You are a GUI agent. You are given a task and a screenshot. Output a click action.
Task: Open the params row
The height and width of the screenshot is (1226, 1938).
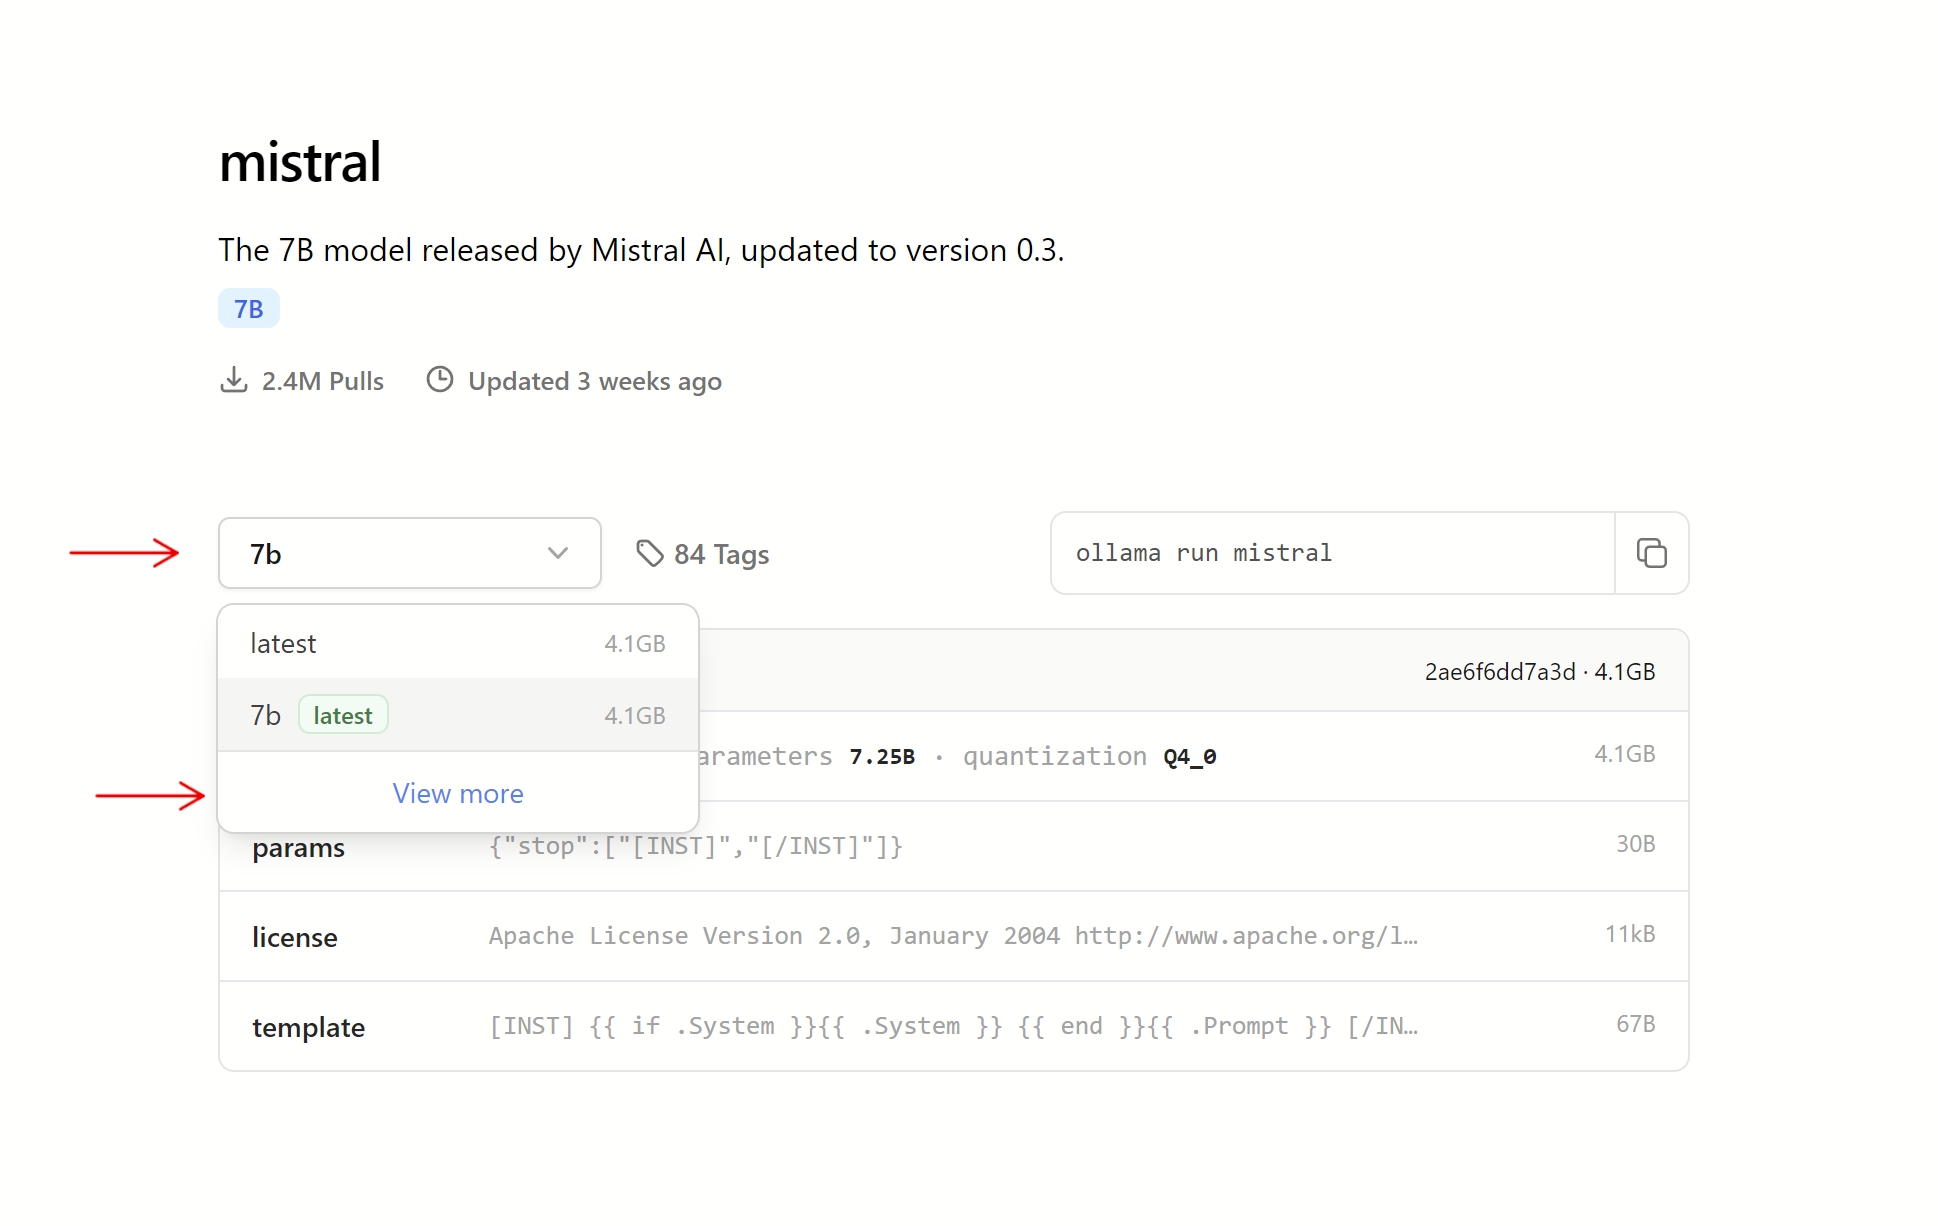coord(953,846)
